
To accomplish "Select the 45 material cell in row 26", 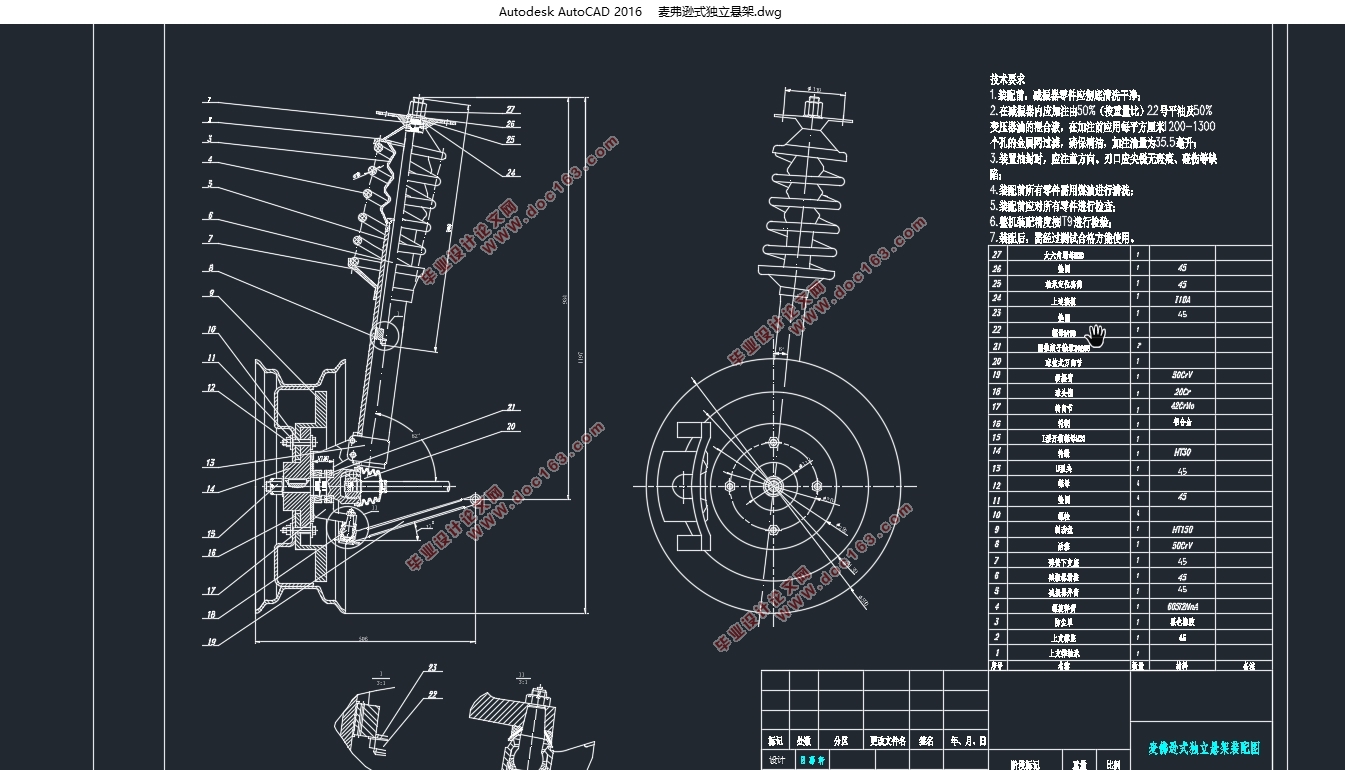I will click(1182, 269).
